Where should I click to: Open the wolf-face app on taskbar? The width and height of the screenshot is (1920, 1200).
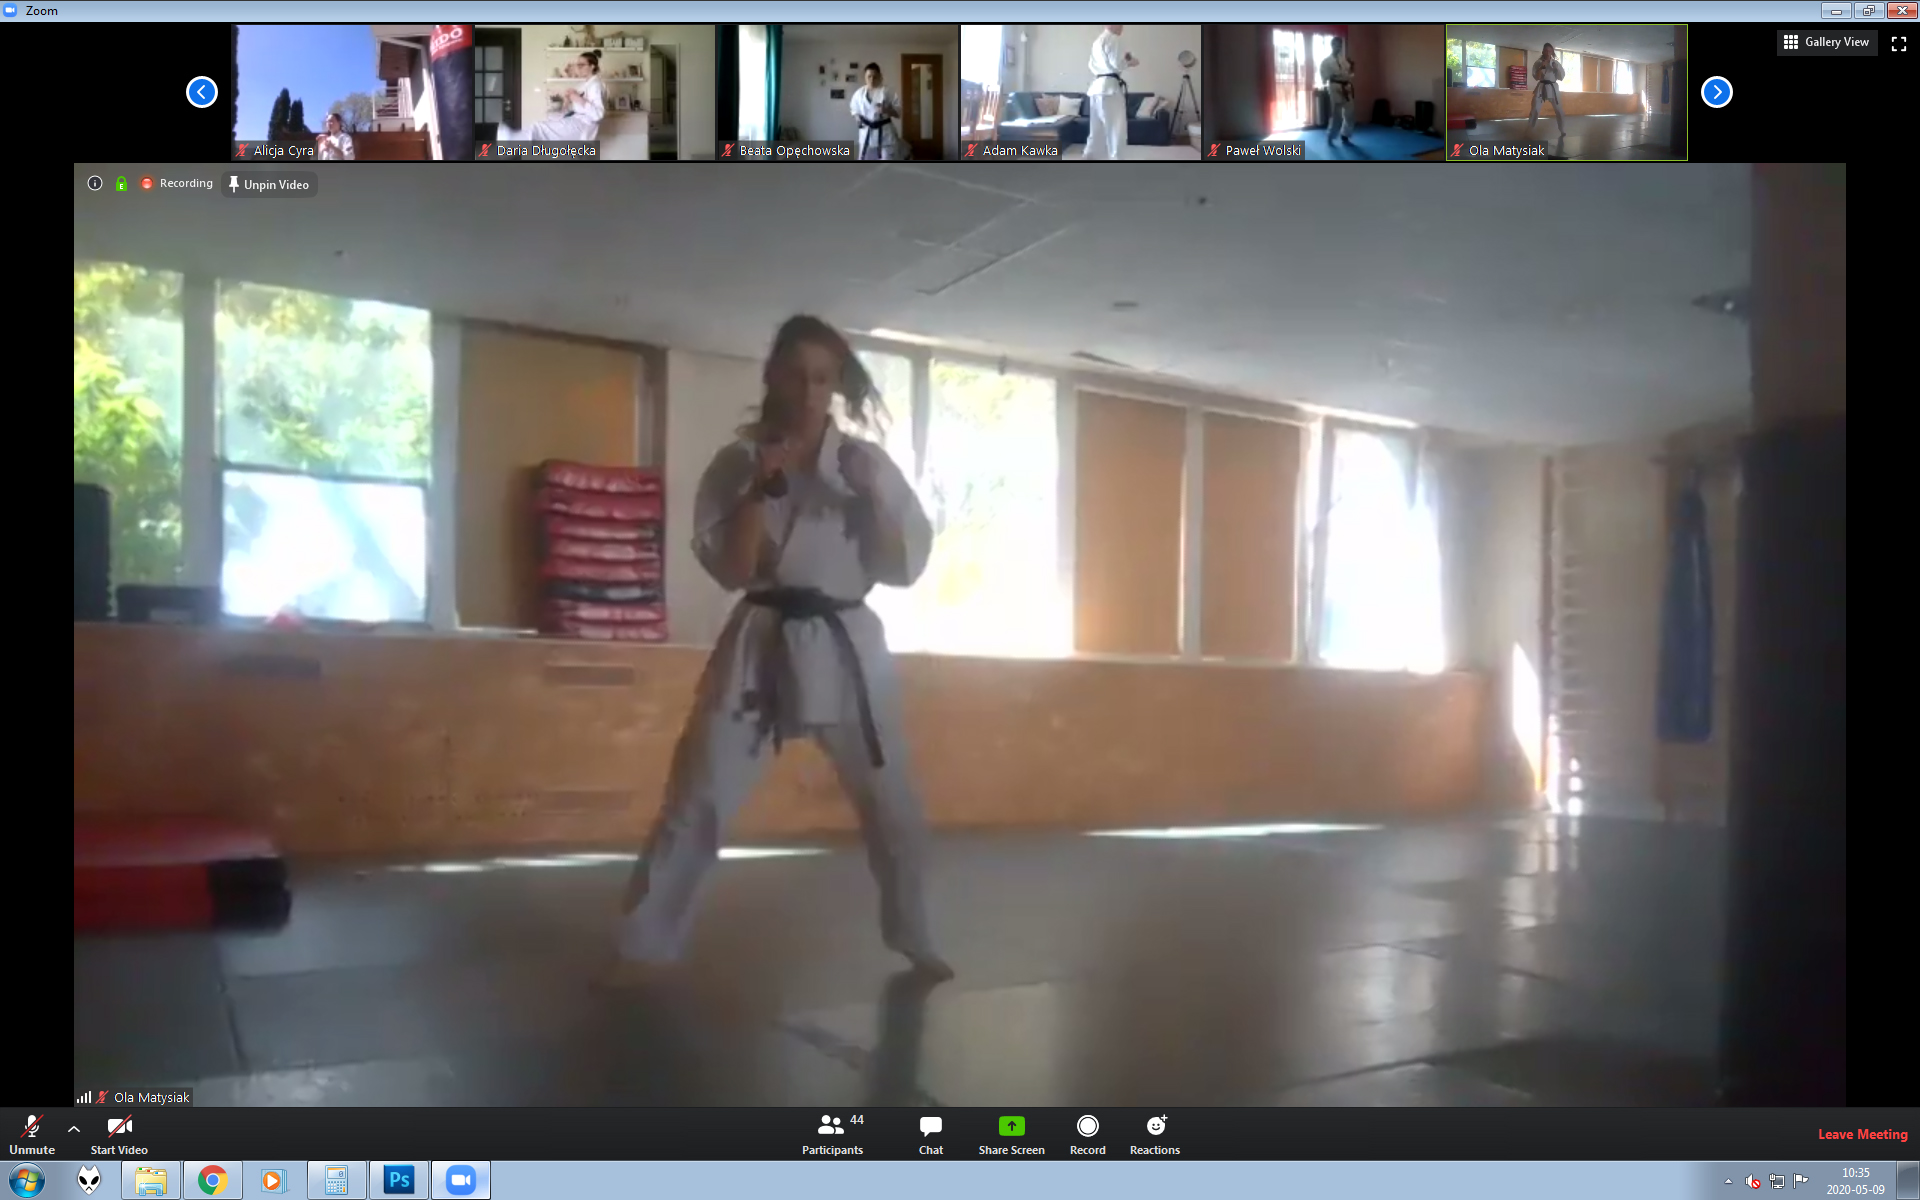[90, 1181]
